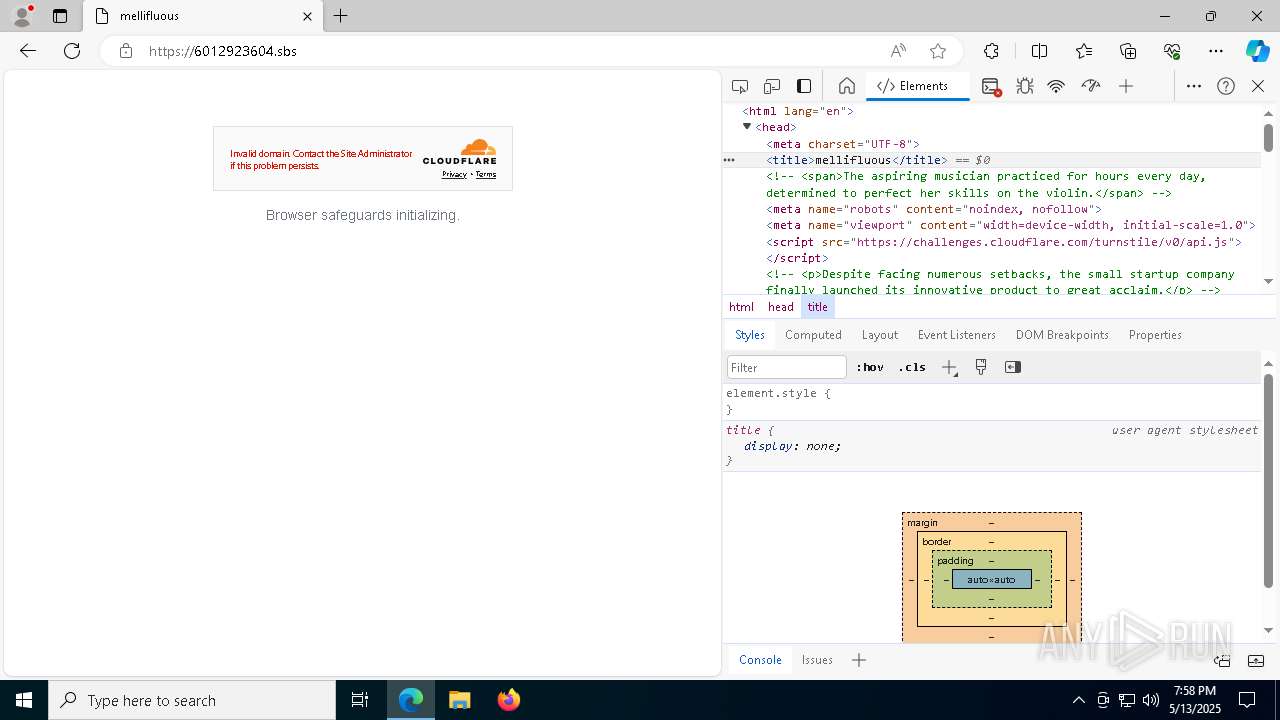
Task: Open the Copilot icon in Edge toolbar
Action: pos(1257,51)
